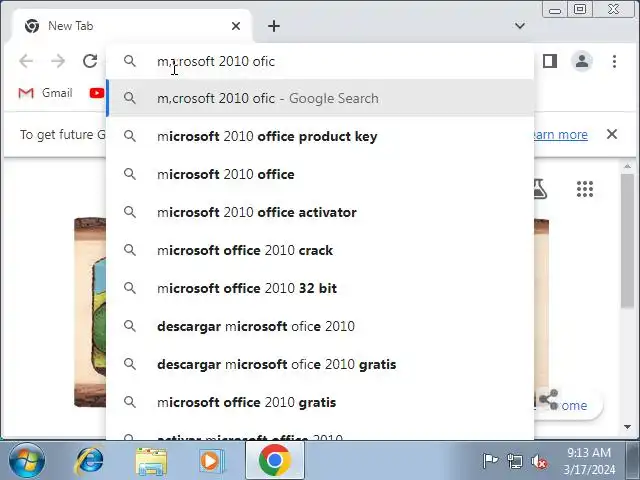The image size is (640, 480).
Task: Open Windows Explorer from the taskbar
Action: pyautogui.click(x=151, y=461)
